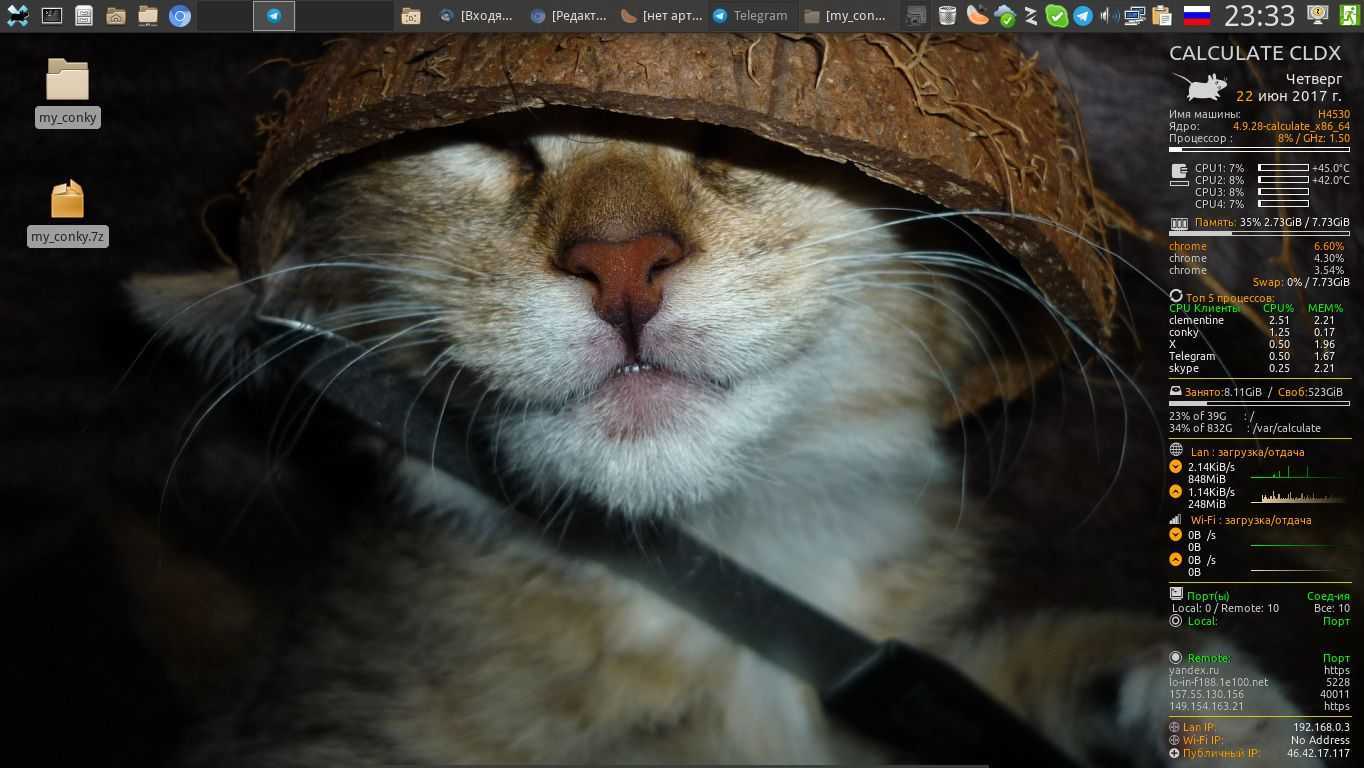Viewport: 1364px width, 768px height.
Task: Switch to the [Входя... taskbar window
Action: [477, 15]
